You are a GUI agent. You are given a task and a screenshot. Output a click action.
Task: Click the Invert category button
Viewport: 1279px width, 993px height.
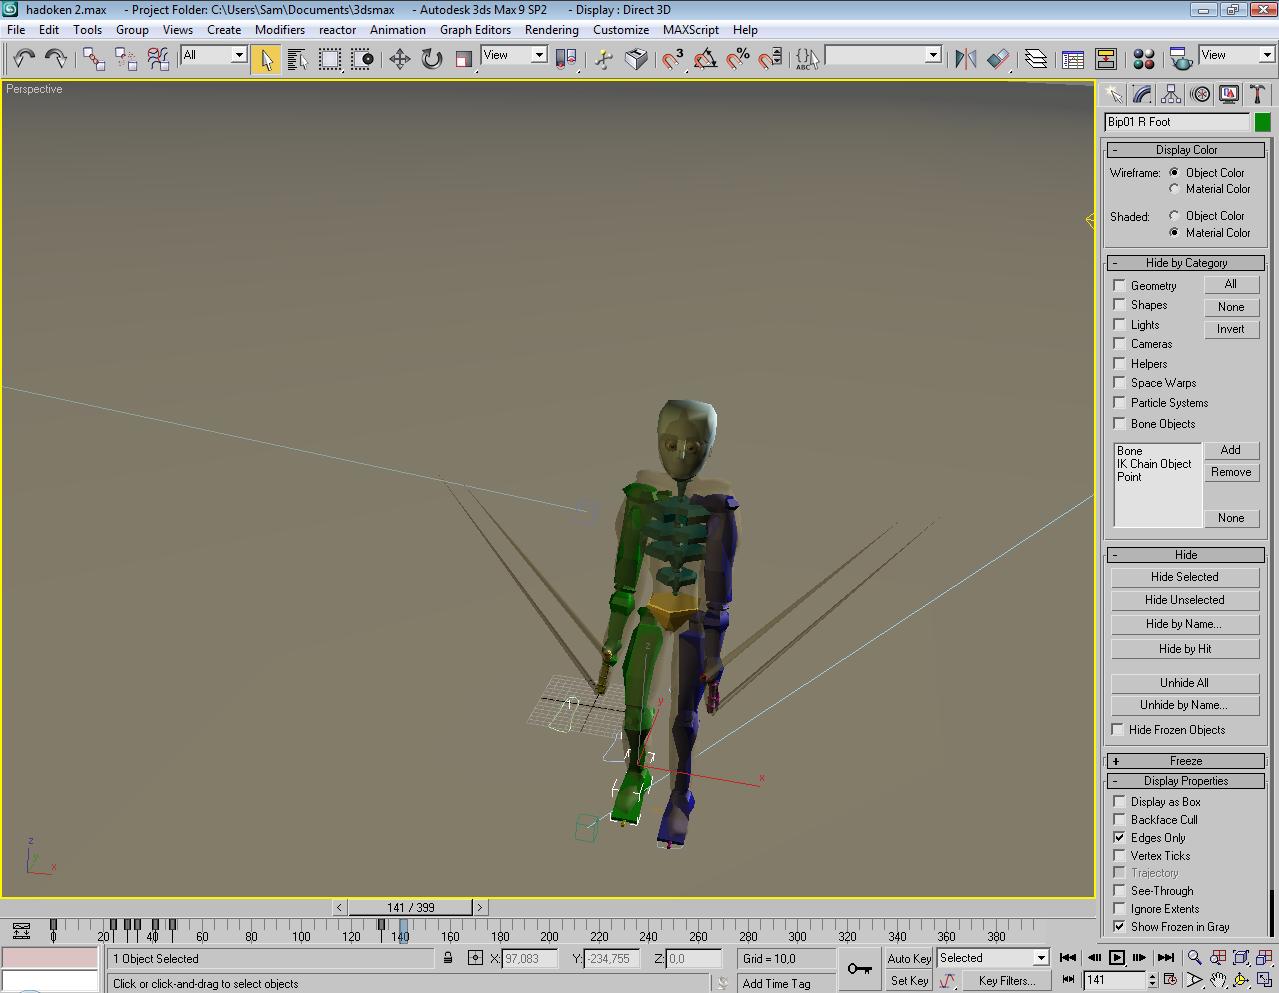click(x=1231, y=329)
